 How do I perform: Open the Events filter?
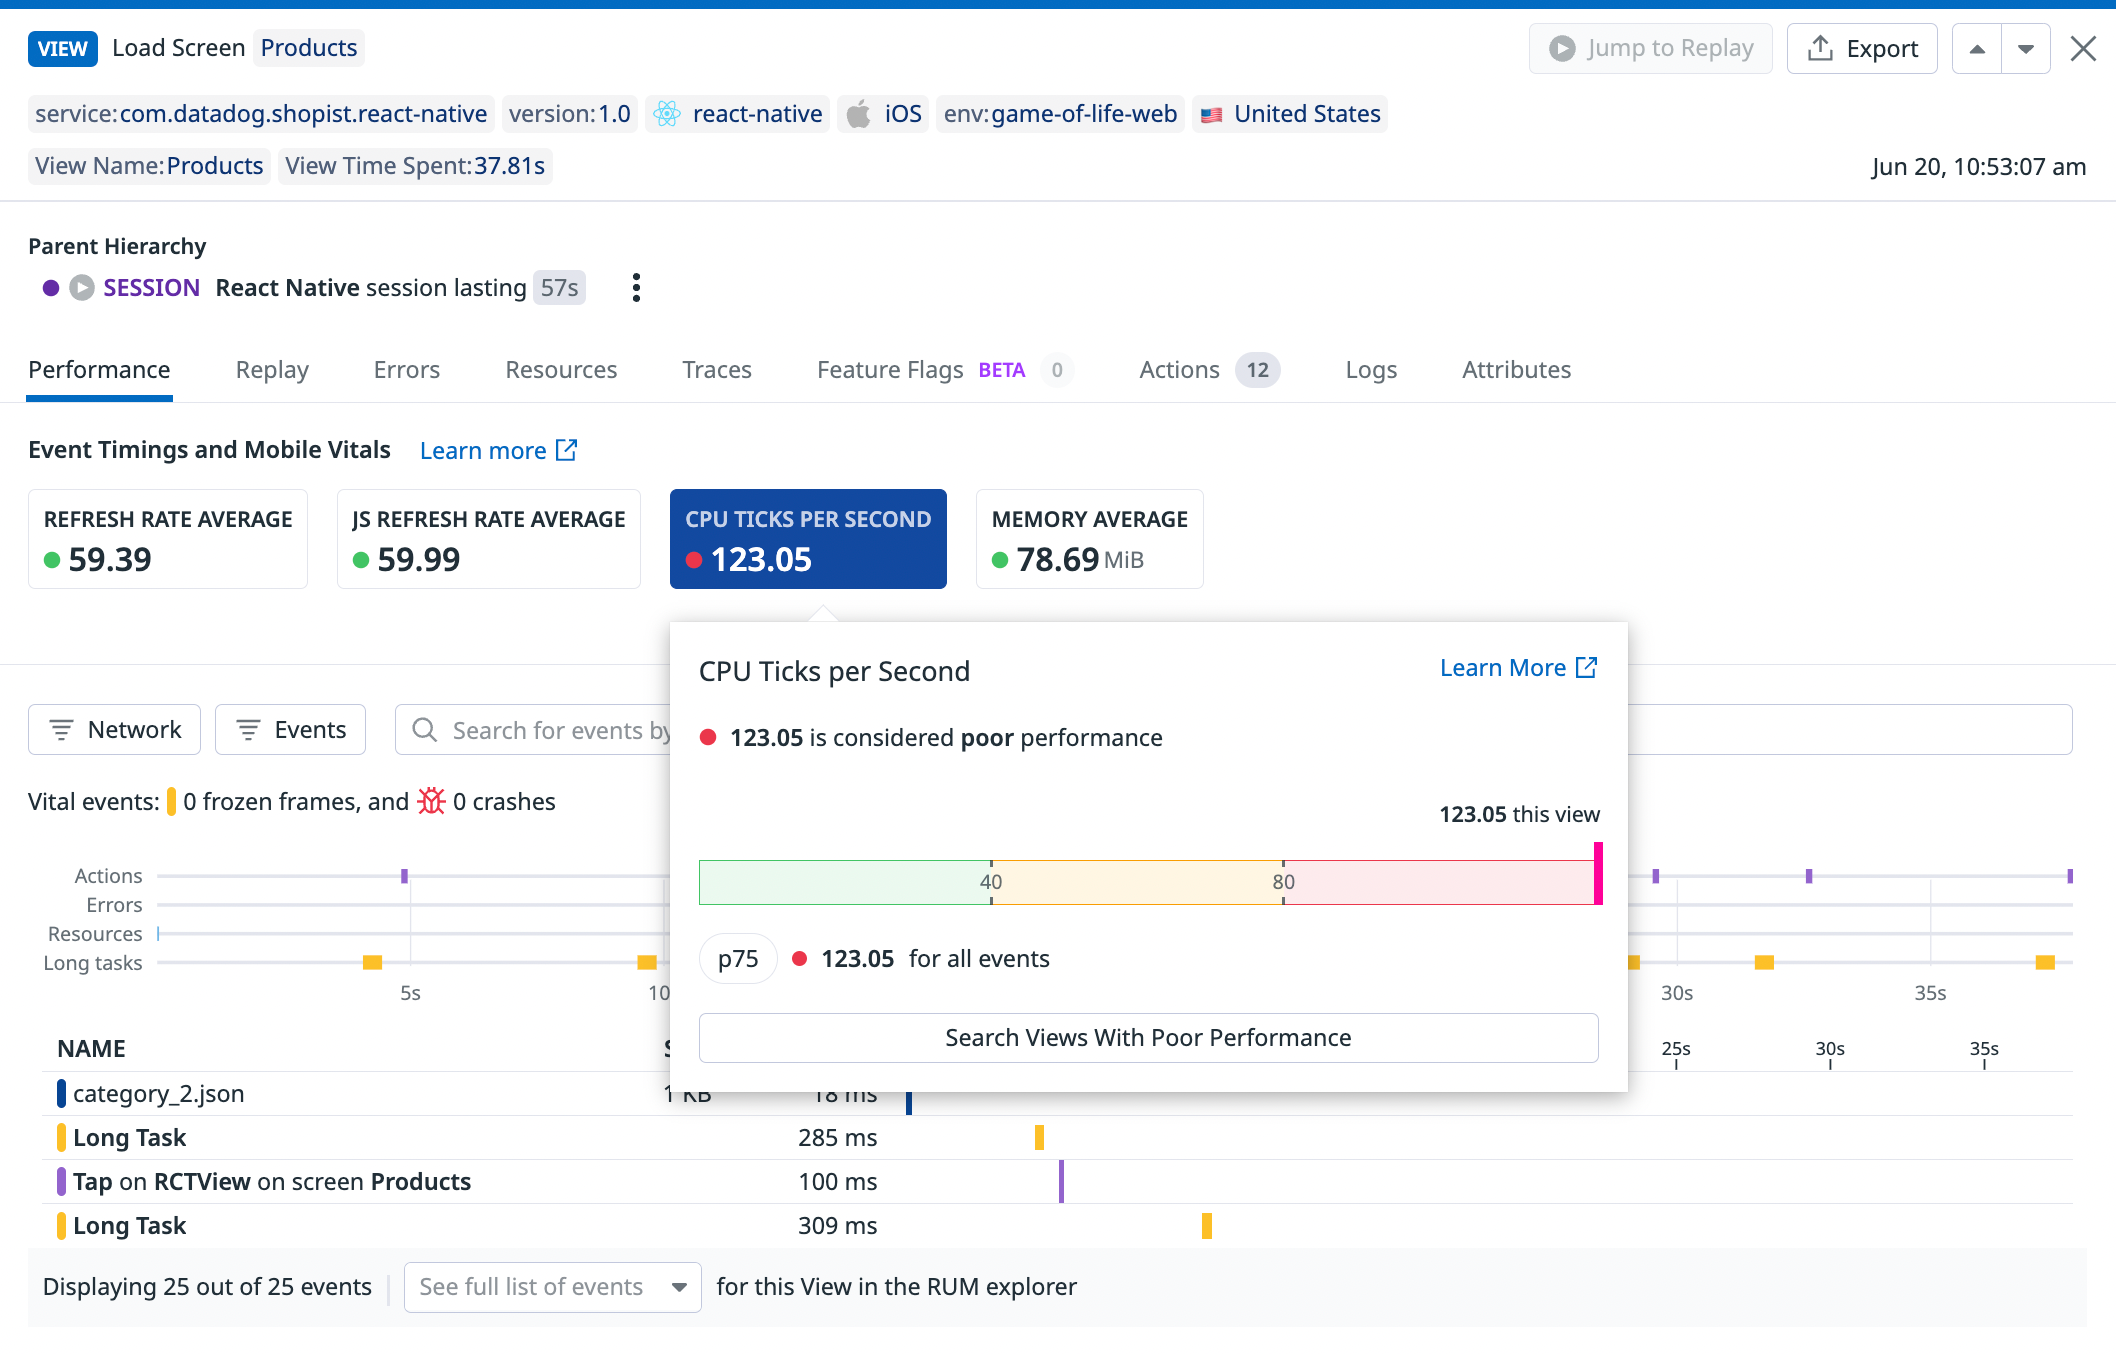pyautogui.click(x=290, y=729)
